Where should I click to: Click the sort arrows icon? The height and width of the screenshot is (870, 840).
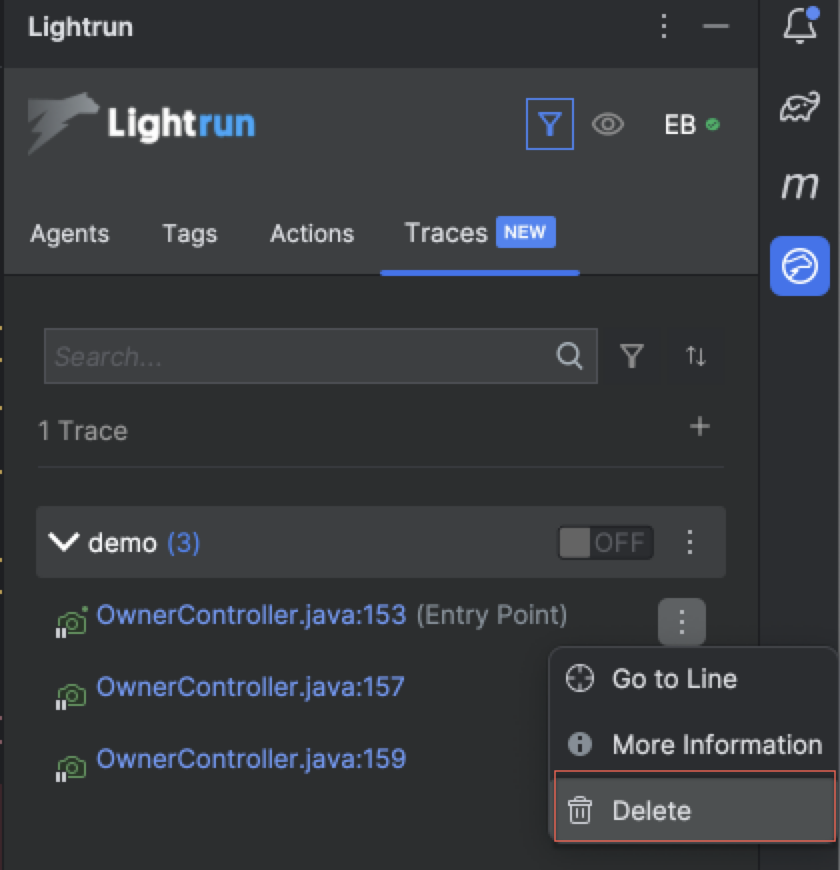coord(695,356)
